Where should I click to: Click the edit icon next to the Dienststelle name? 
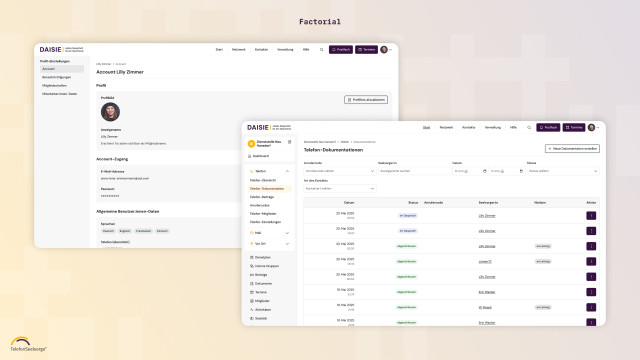coord(289,142)
